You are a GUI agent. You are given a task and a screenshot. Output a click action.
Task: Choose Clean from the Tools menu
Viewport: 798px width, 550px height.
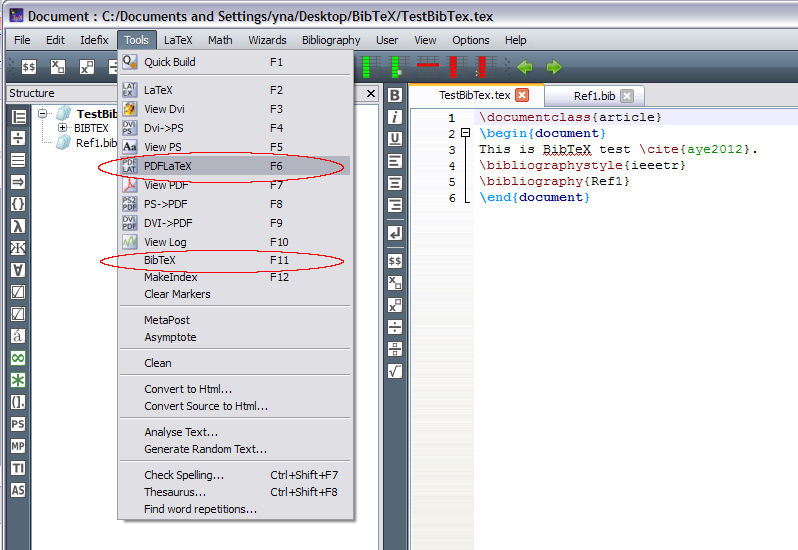pyautogui.click(x=235, y=363)
